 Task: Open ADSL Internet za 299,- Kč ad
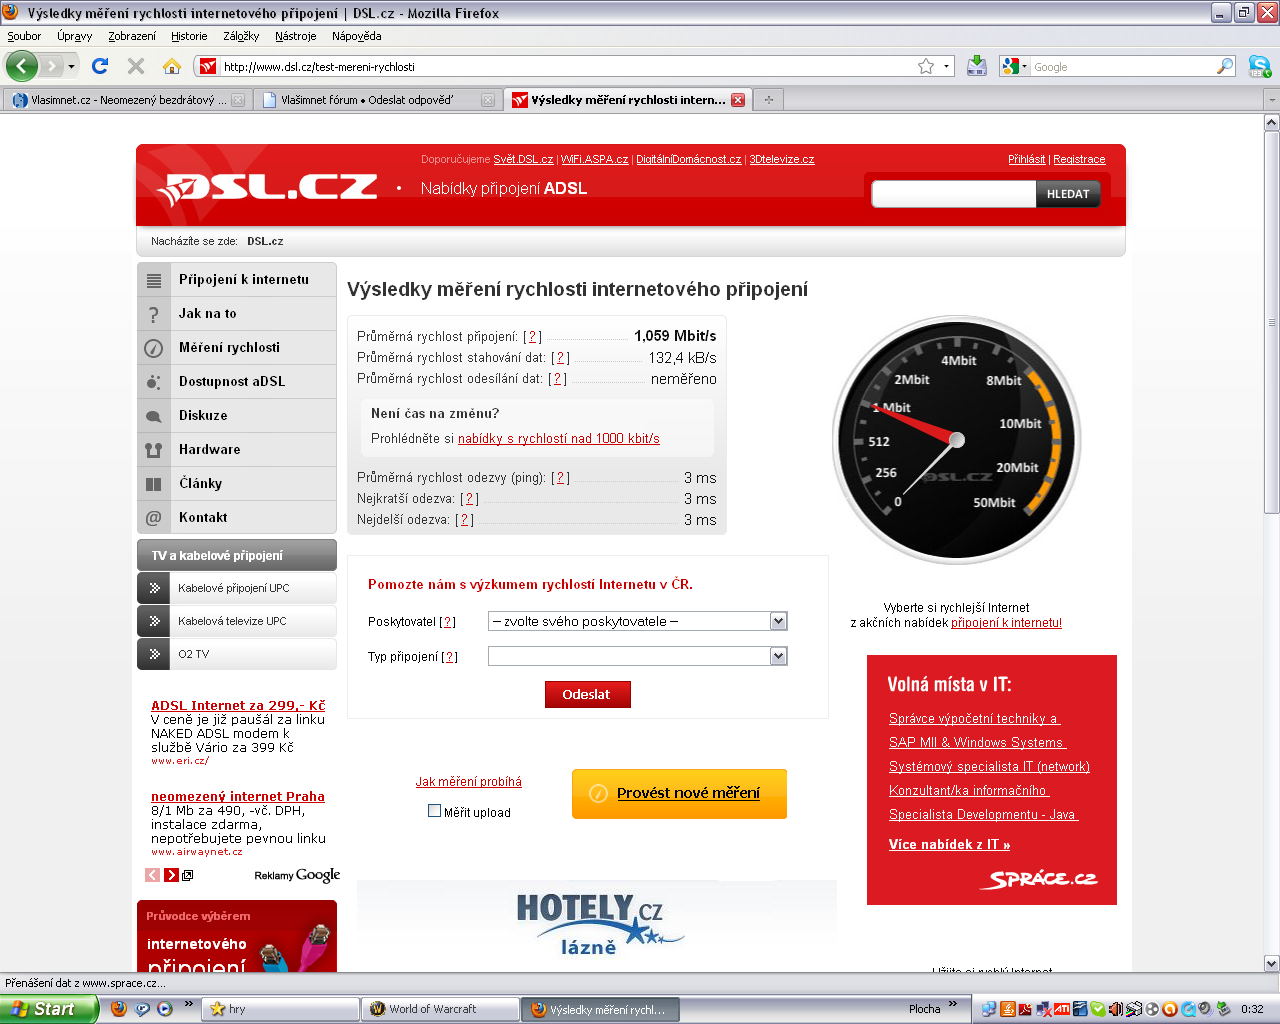pyautogui.click(x=238, y=705)
